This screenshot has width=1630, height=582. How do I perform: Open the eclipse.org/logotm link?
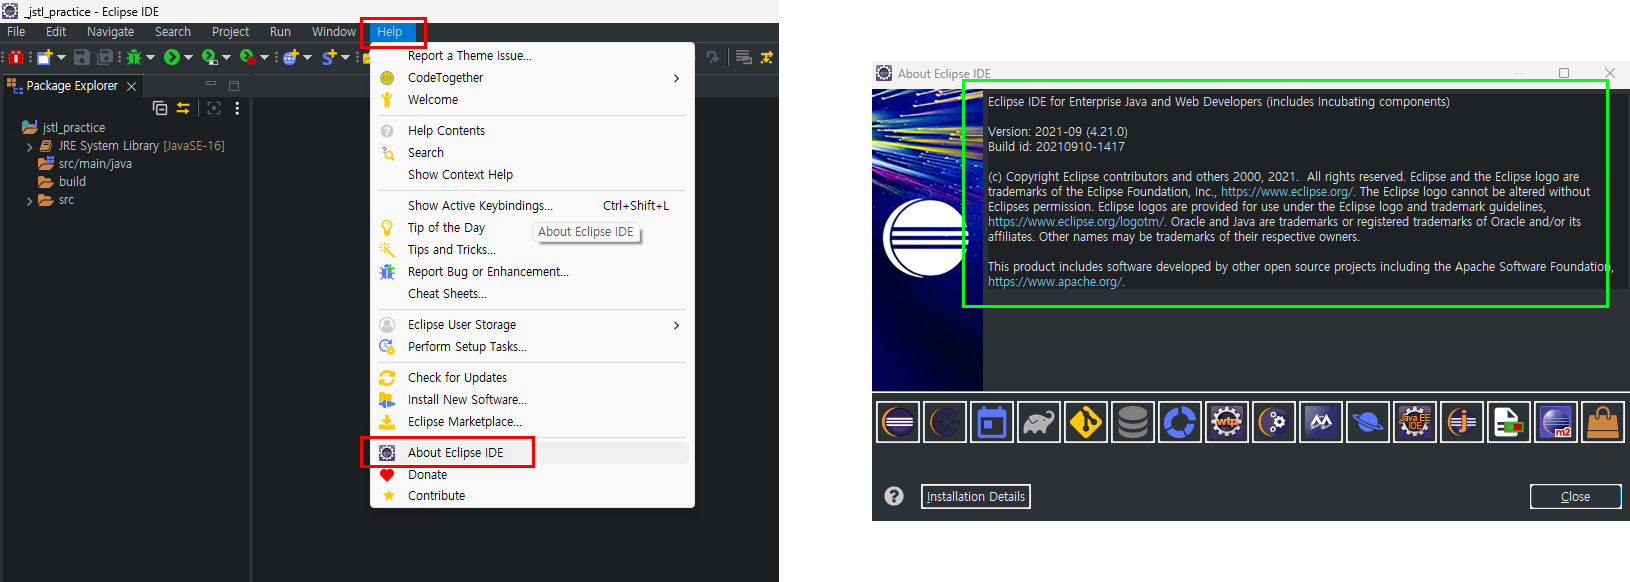(1076, 222)
